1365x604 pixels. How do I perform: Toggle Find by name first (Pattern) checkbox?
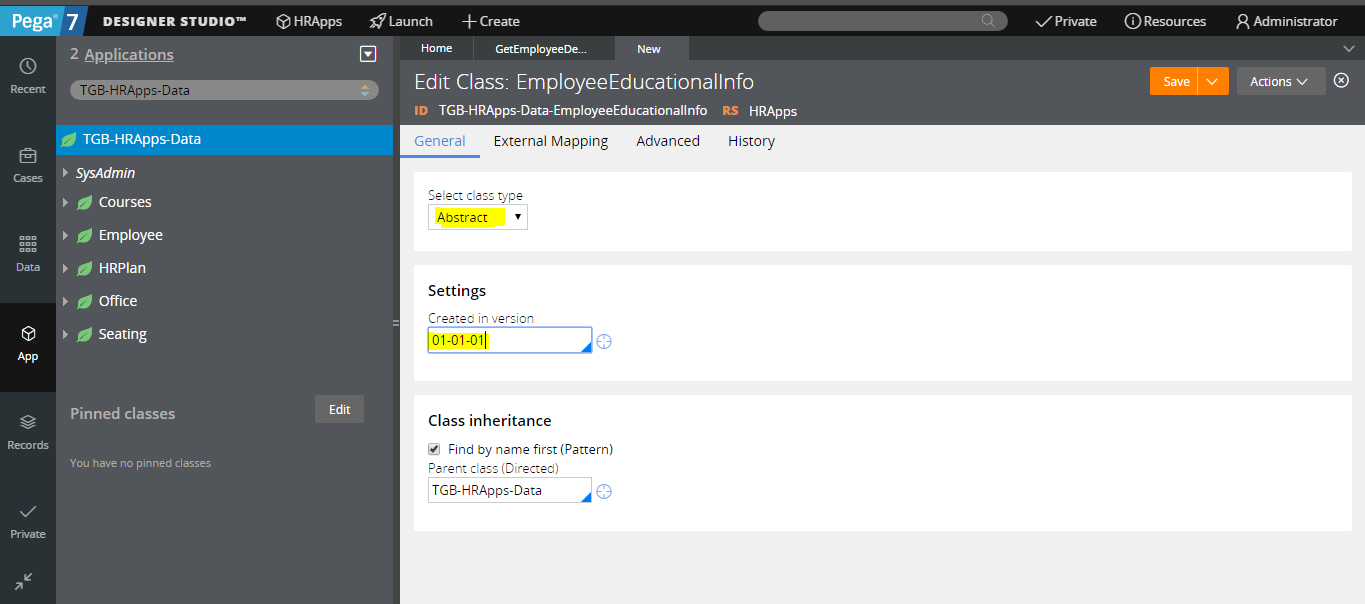pos(434,449)
